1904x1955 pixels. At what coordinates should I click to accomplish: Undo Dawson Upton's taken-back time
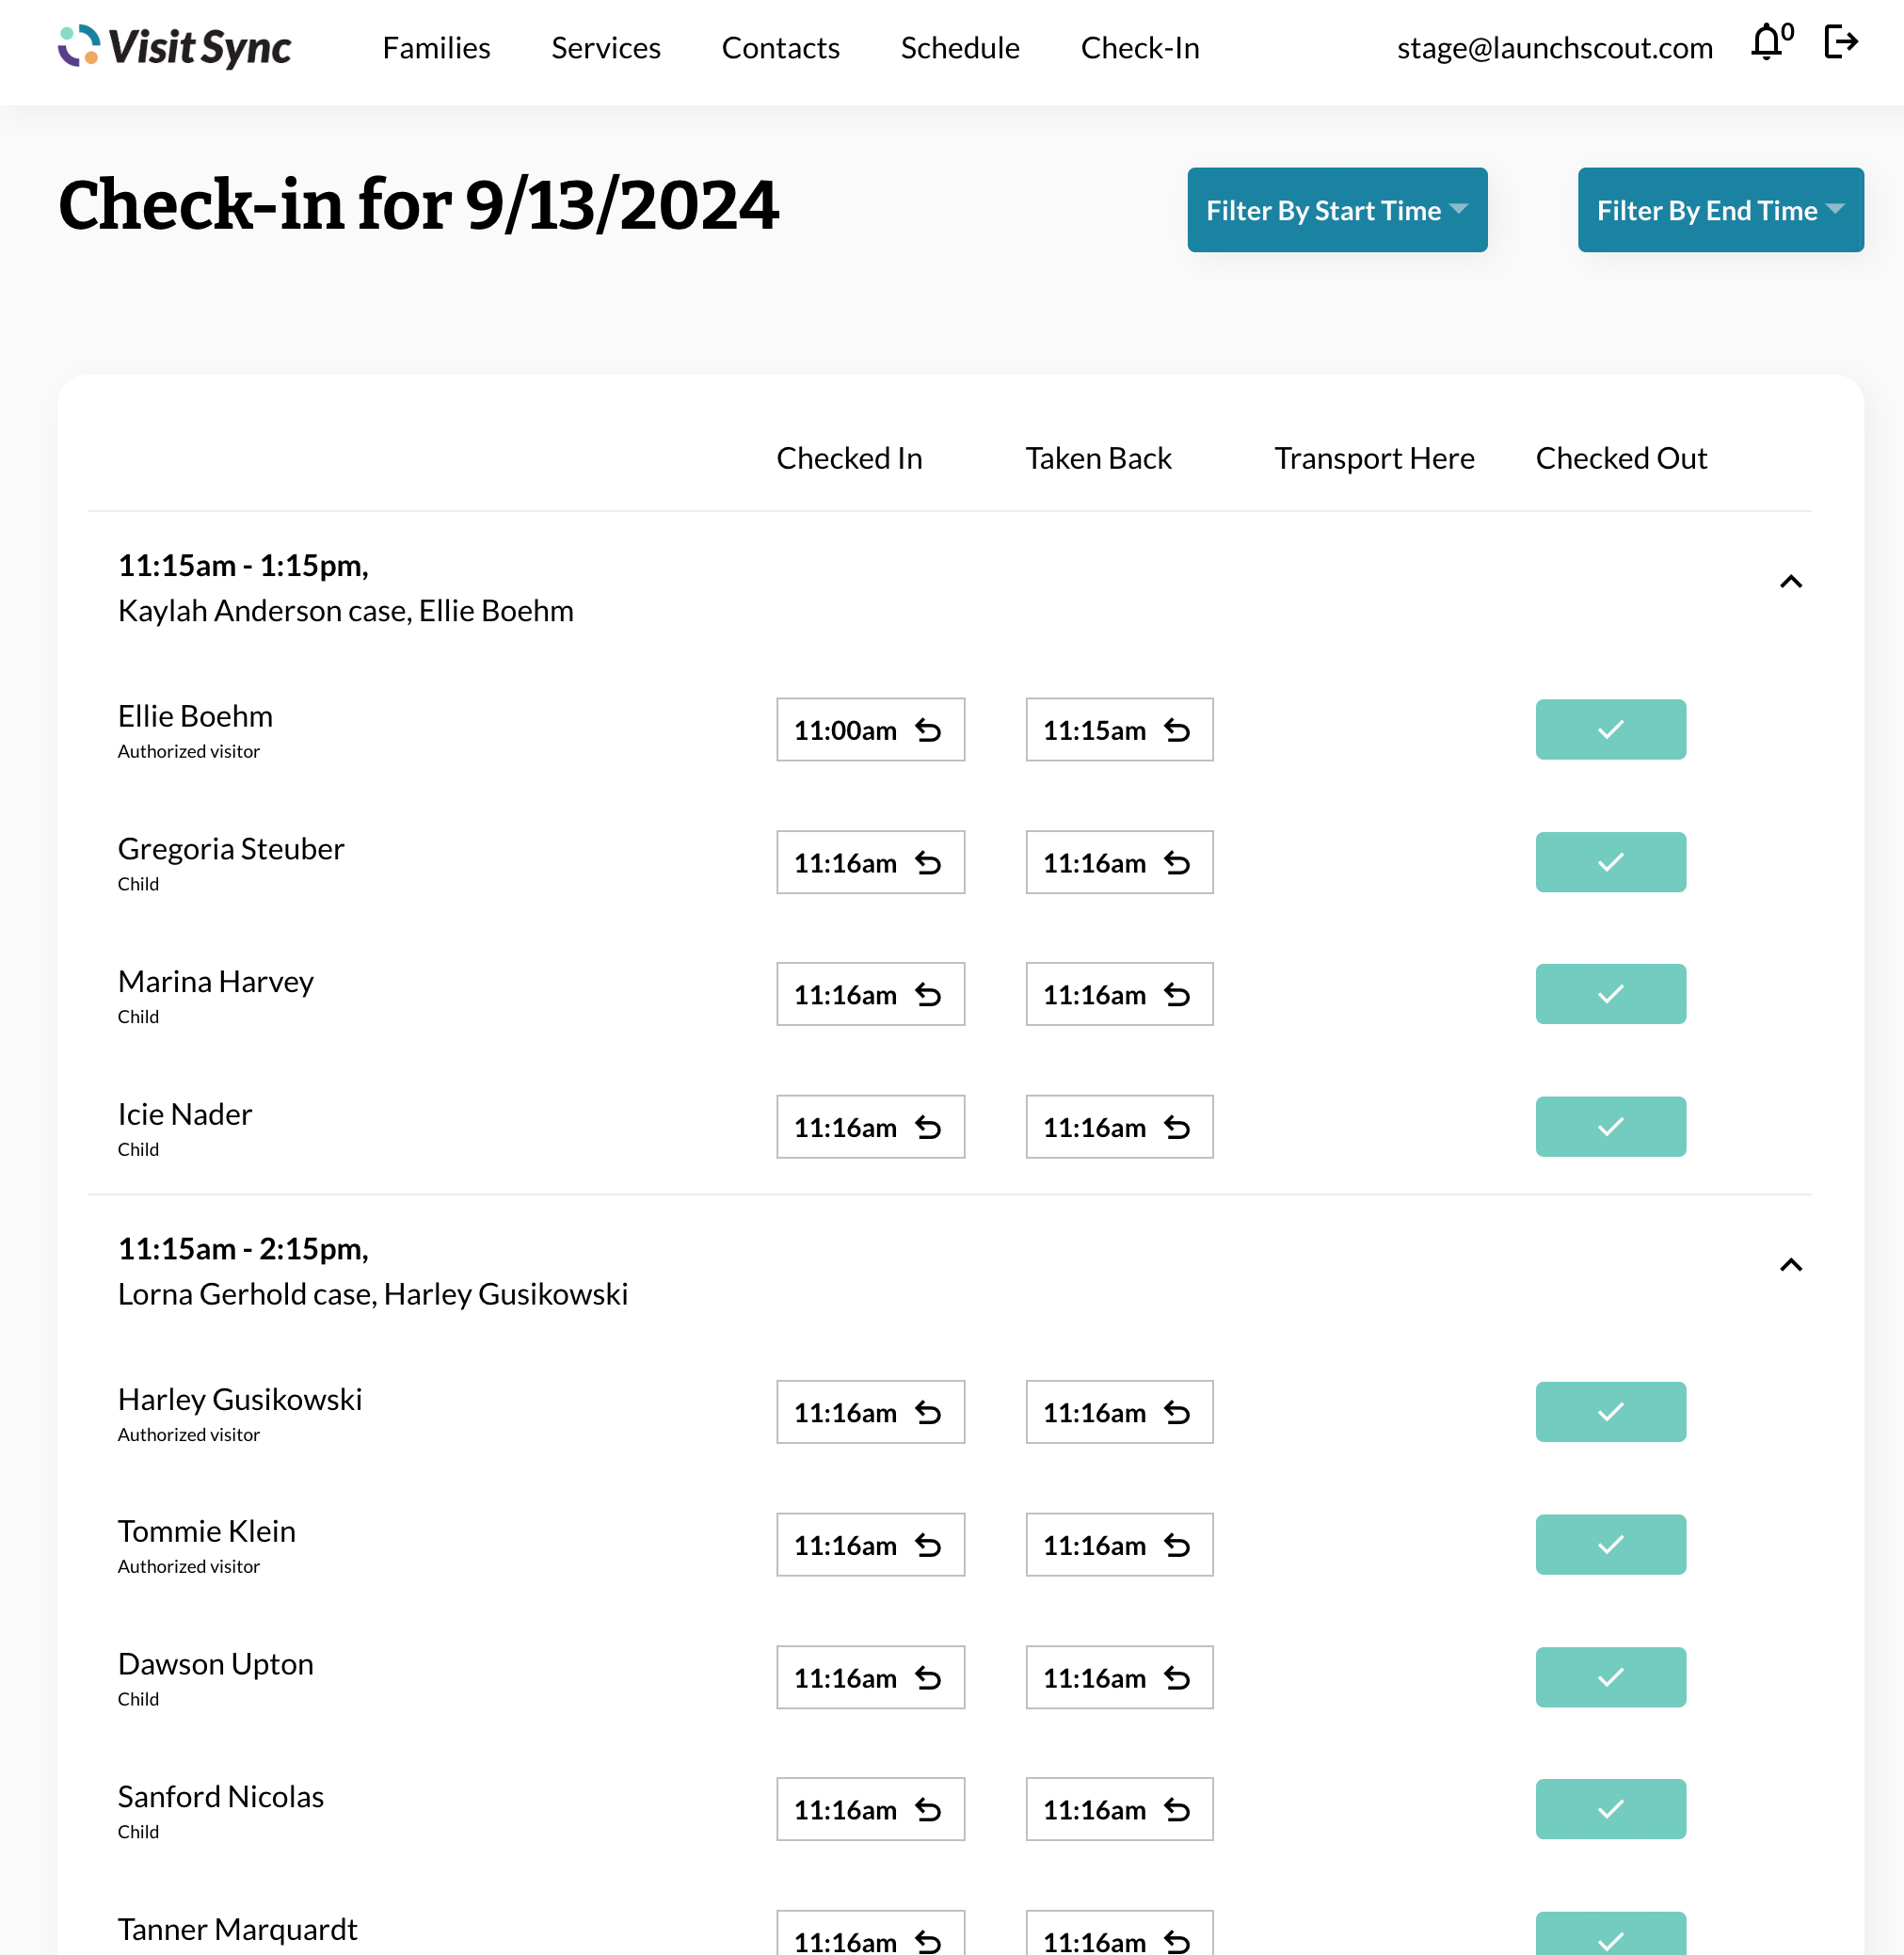(1177, 1678)
